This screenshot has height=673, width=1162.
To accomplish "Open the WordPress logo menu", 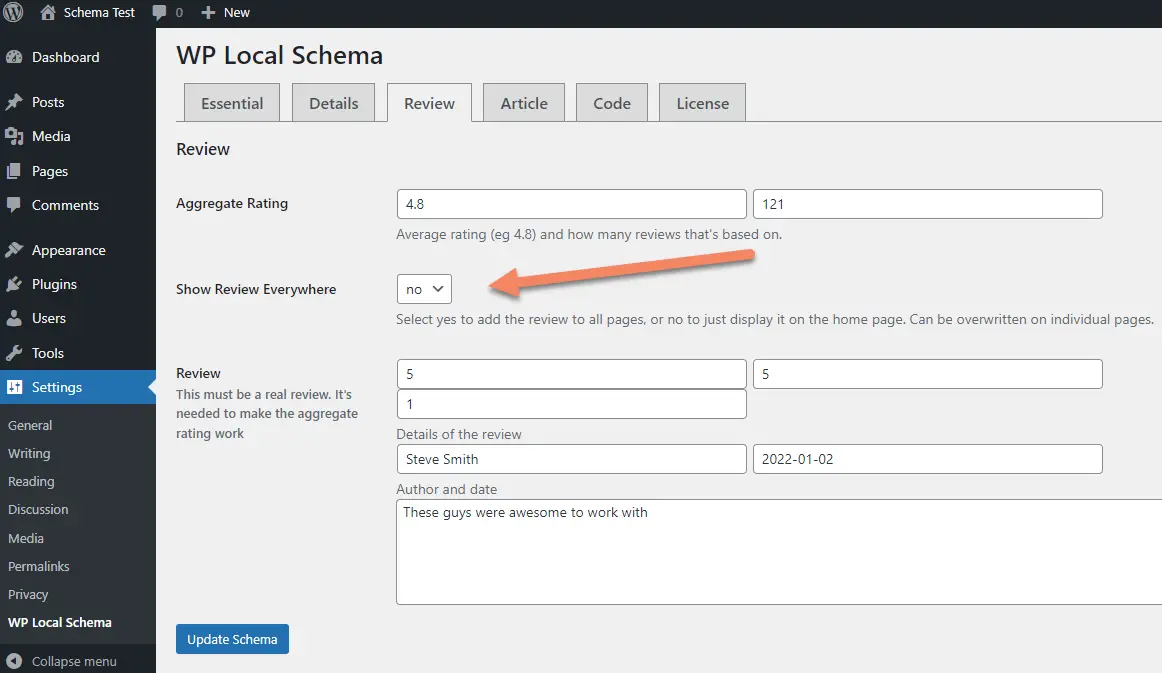I will [x=11, y=13].
